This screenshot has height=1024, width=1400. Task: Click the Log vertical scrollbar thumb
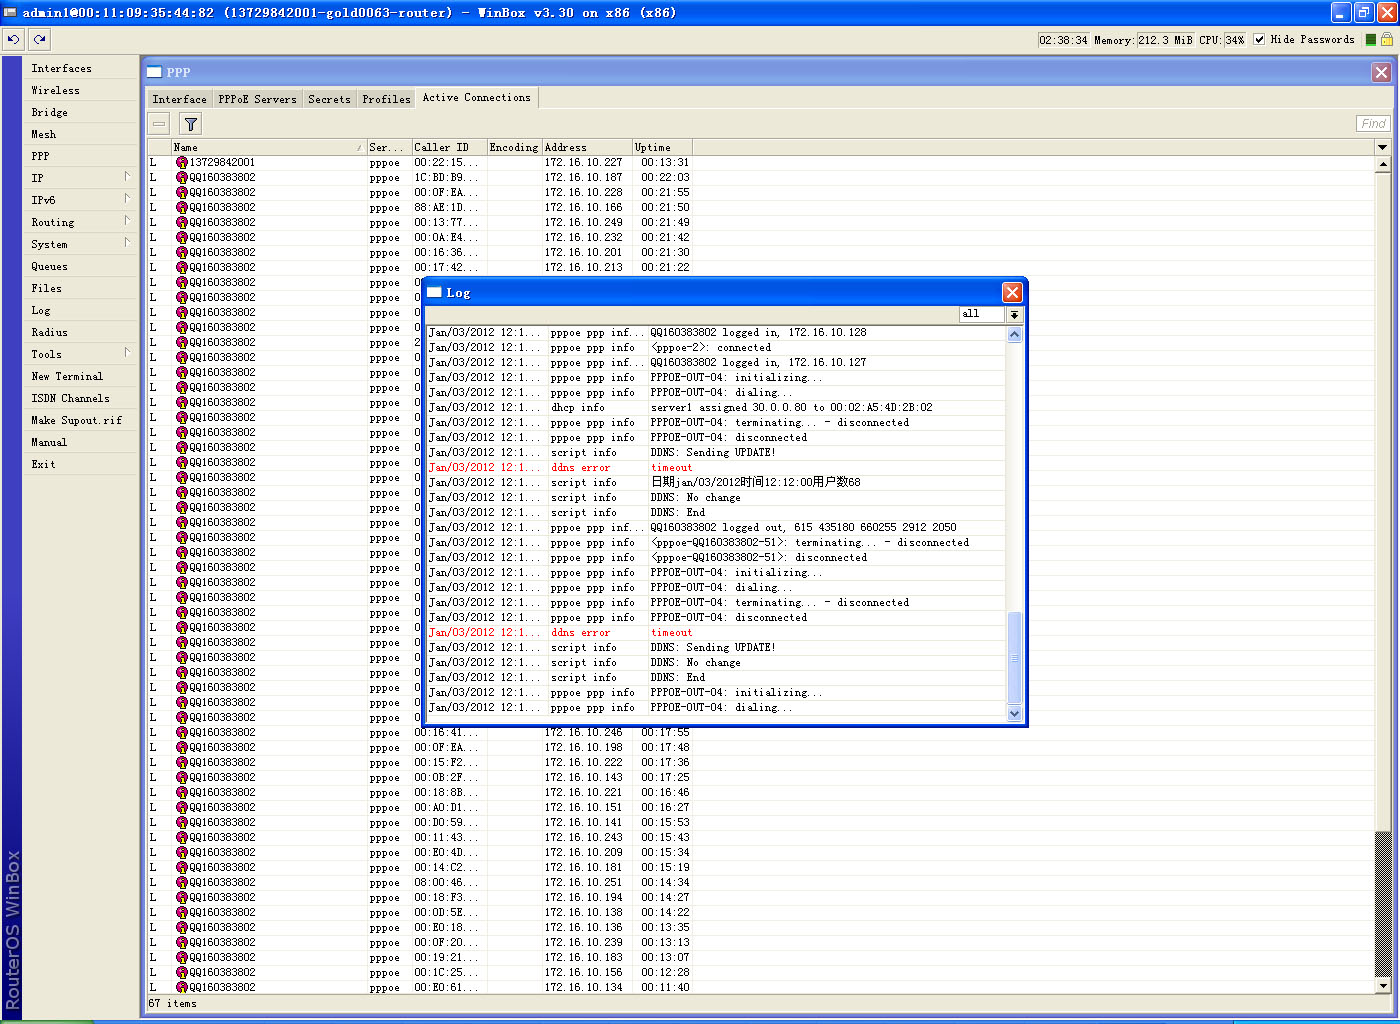click(1014, 657)
